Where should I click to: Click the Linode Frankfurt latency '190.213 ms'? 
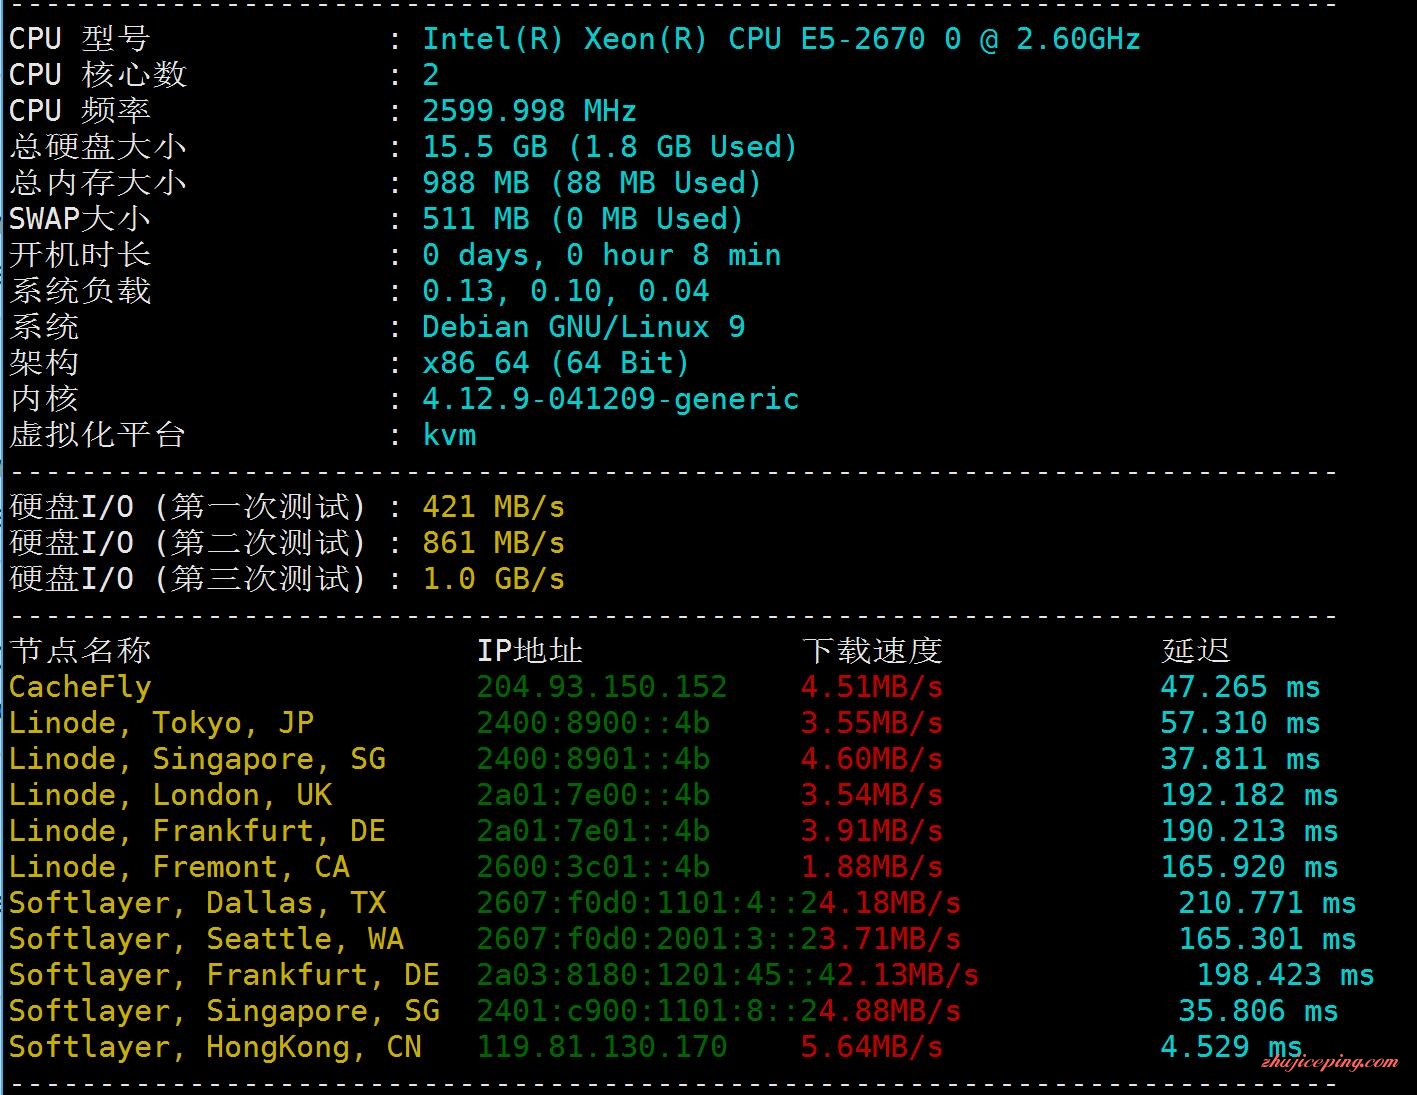tap(1249, 831)
